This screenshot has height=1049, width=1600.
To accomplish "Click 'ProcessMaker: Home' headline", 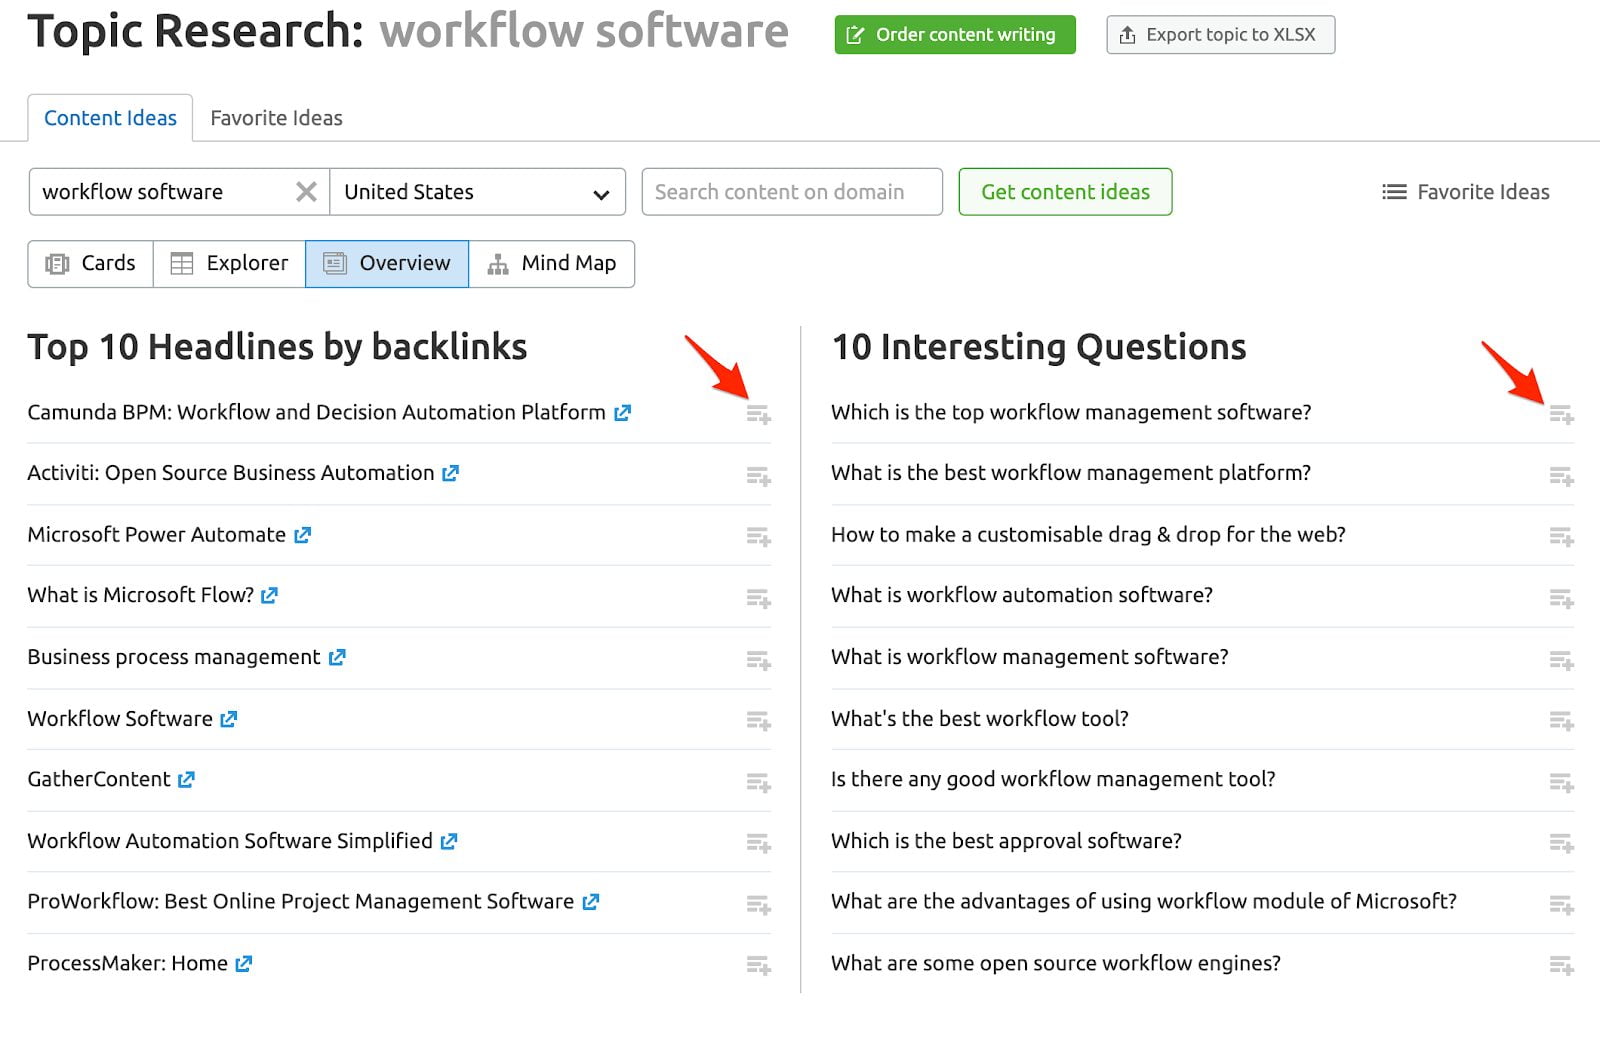I will tap(127, 963).
